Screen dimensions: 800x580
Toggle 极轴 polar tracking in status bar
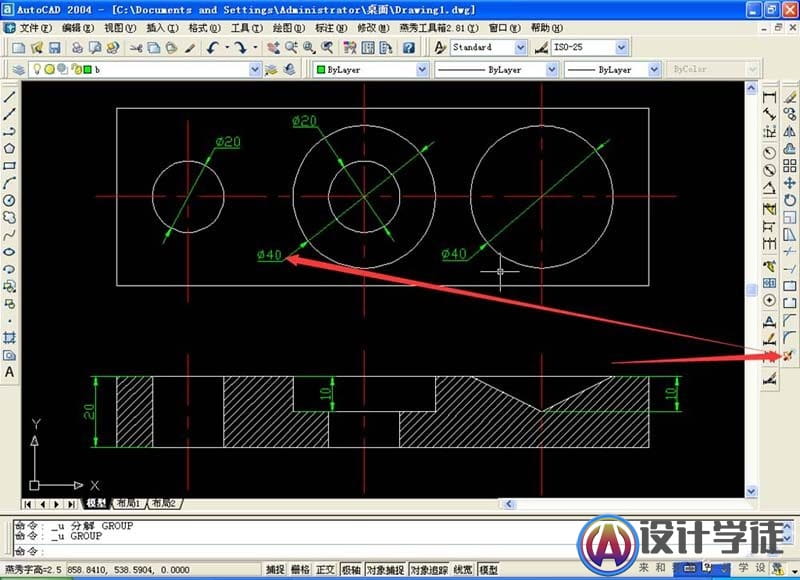(351, 569)
